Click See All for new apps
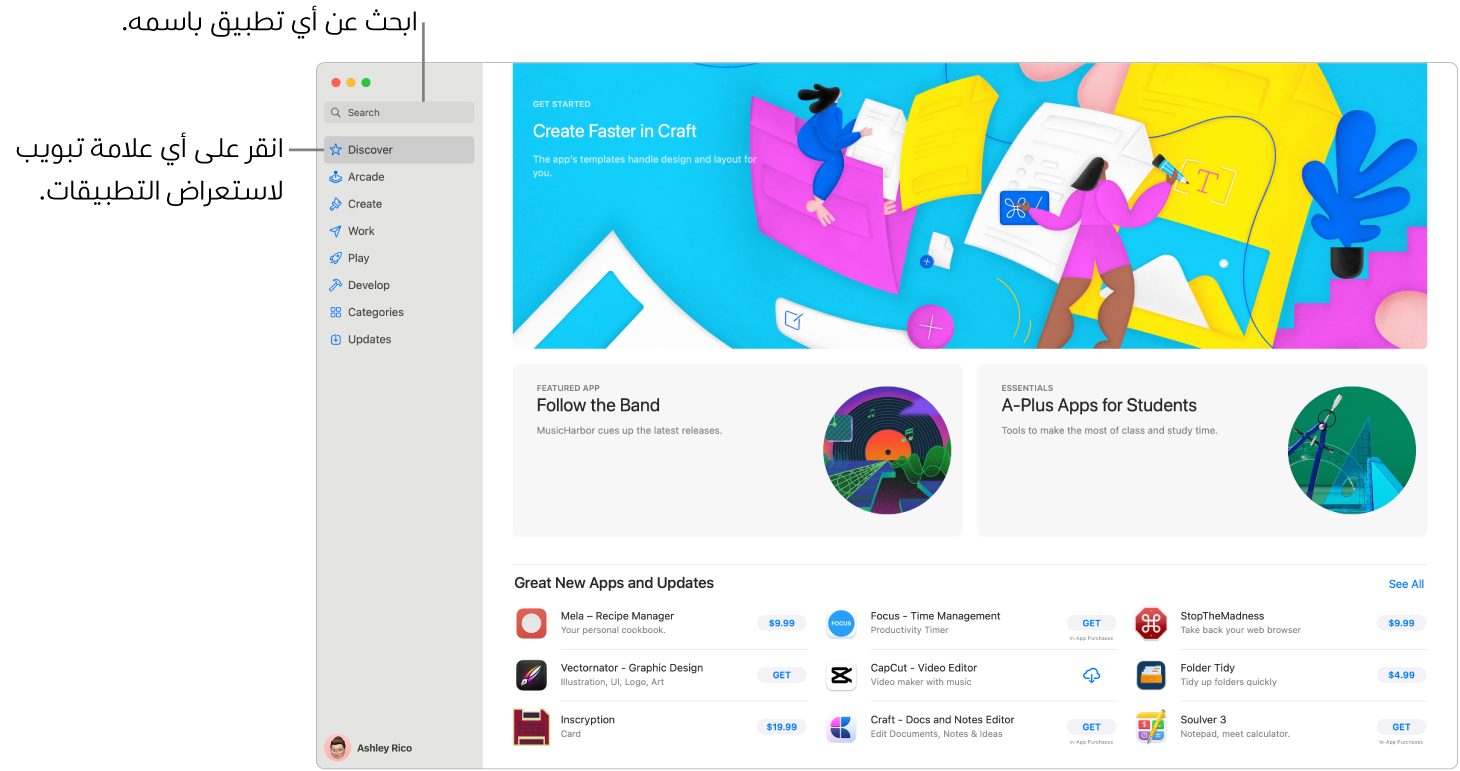Viewport: 1460px width, 771px height. (x=1406, y=584)
